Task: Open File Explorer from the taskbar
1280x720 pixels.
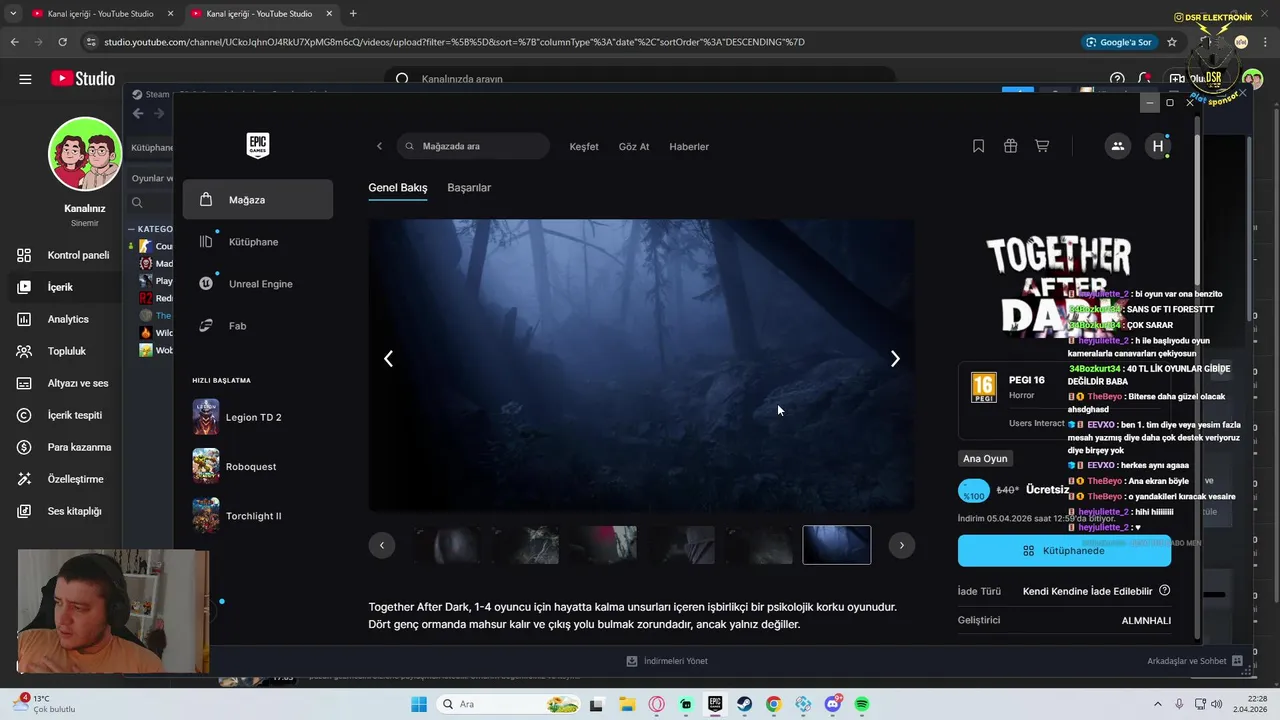Action: 626,704
